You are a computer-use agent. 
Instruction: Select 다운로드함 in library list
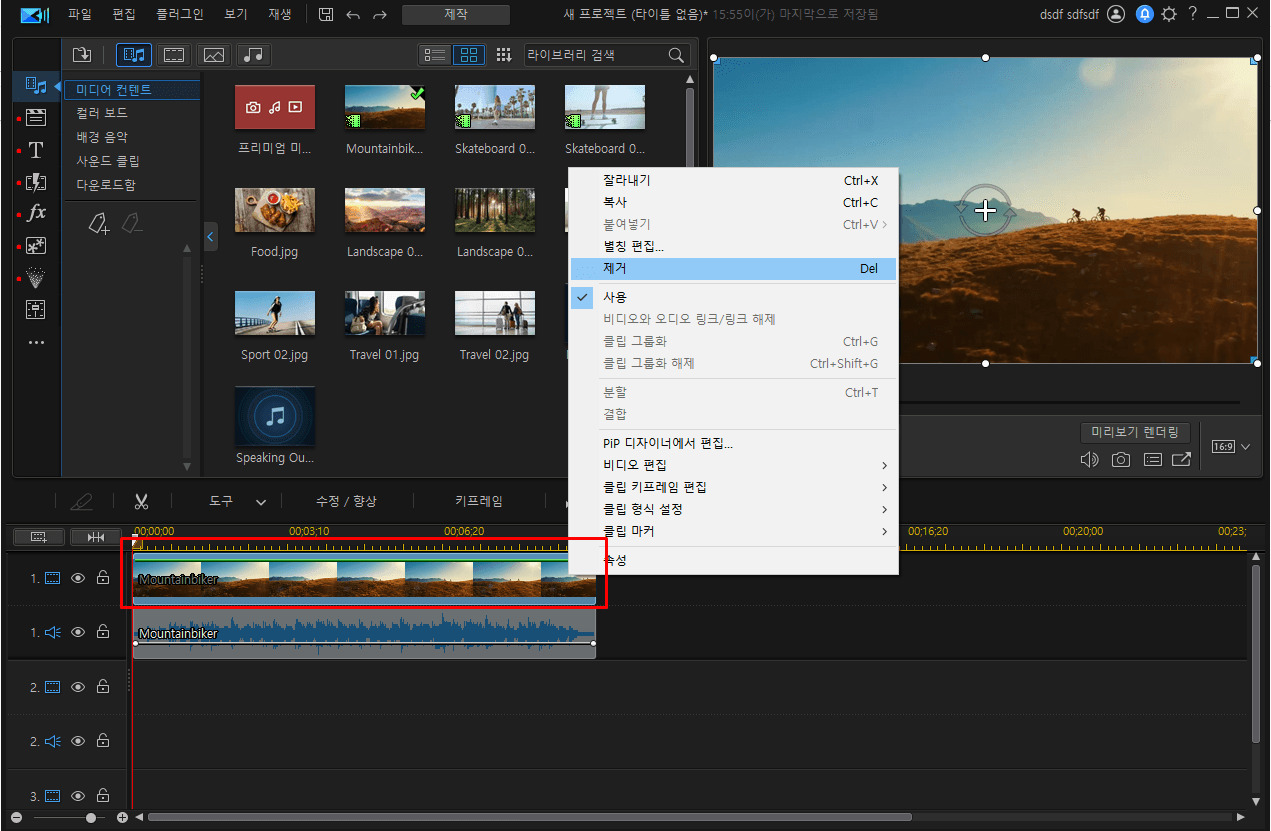coord(106,184)
